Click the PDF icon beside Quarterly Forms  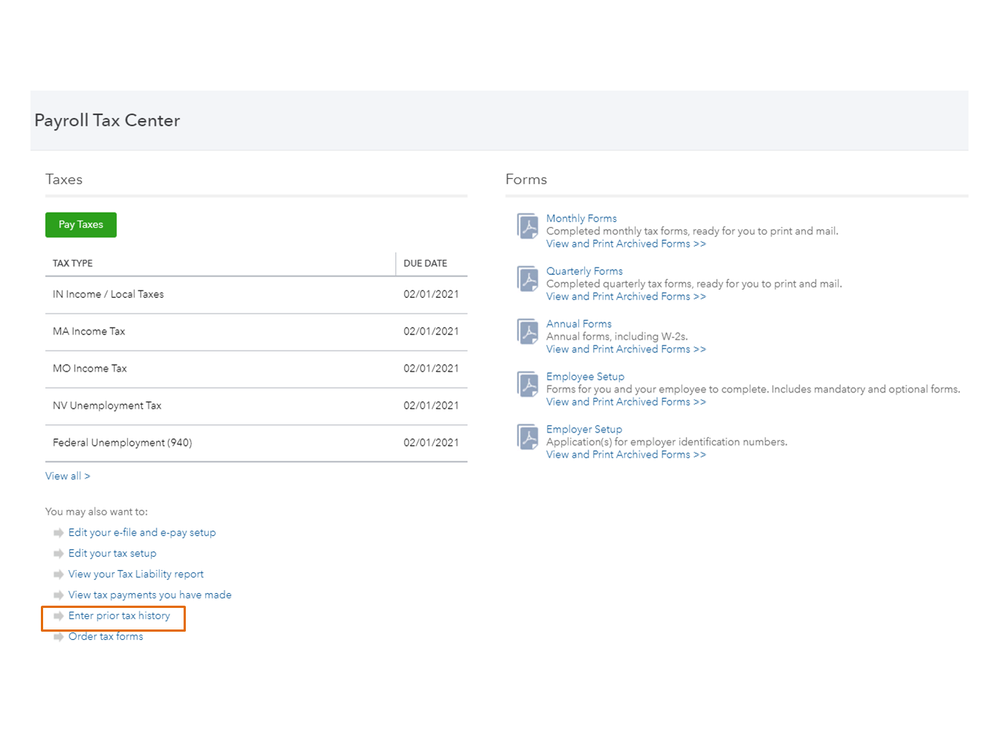pyautogui.click(x=527, y=279)
